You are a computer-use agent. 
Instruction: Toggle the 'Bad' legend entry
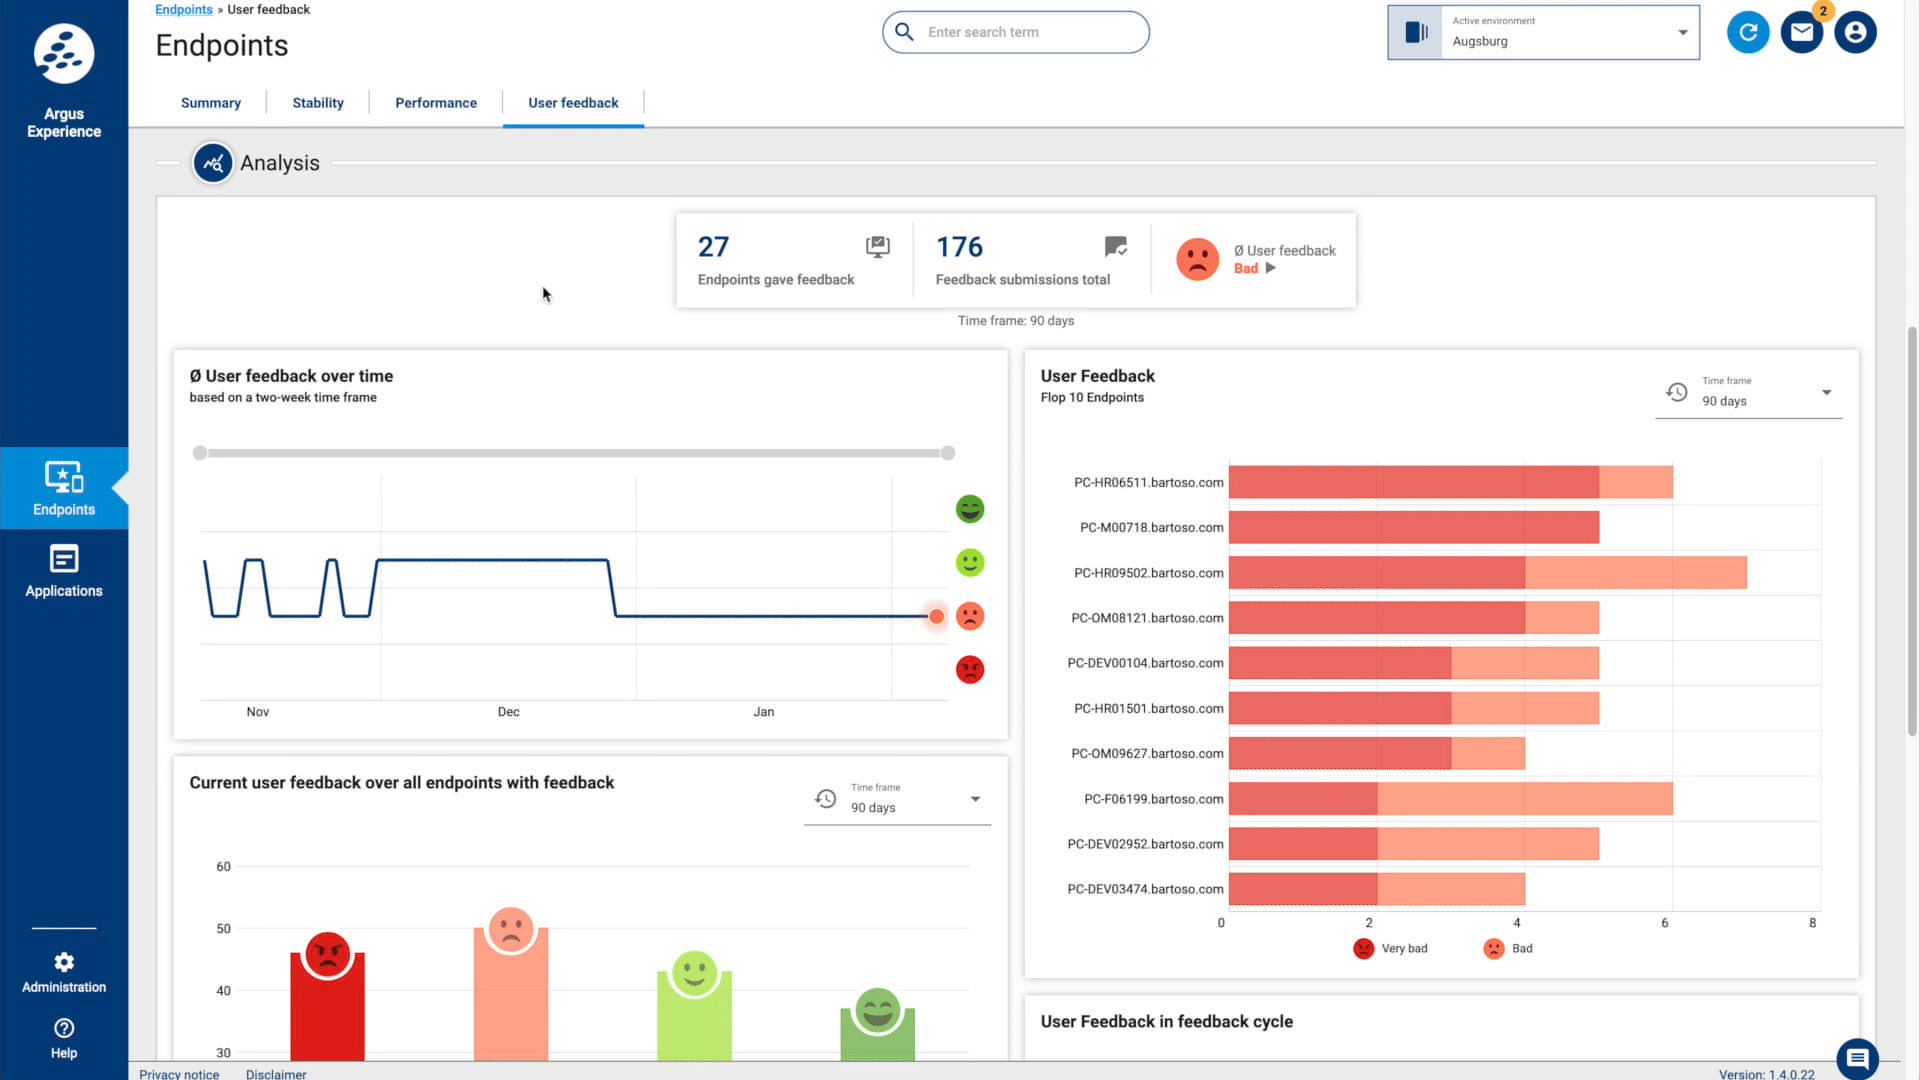click(x=1509, y=948)
